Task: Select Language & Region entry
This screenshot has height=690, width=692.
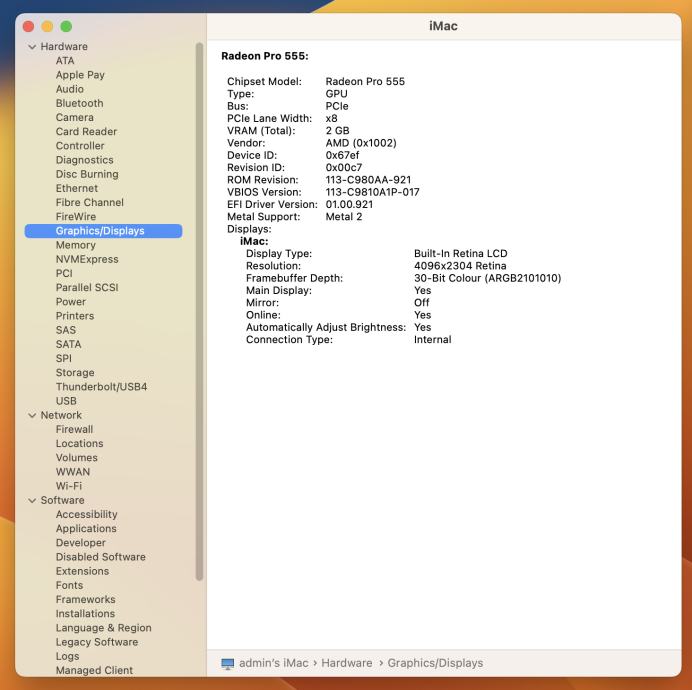Action: (x=103, y=628)
